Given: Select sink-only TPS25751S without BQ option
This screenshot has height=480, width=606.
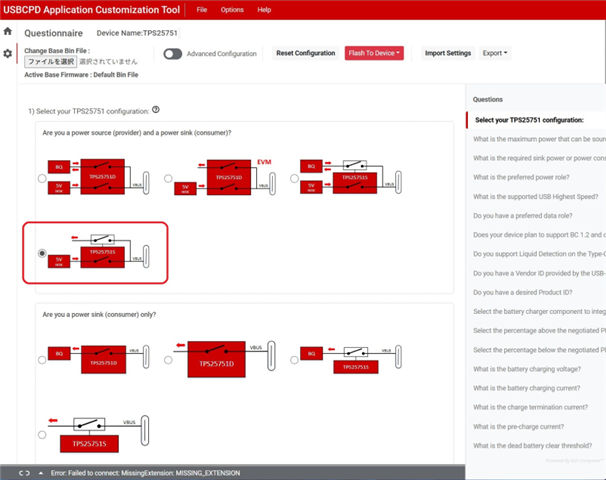Looking at the screenshot, I should pos(42,435).
